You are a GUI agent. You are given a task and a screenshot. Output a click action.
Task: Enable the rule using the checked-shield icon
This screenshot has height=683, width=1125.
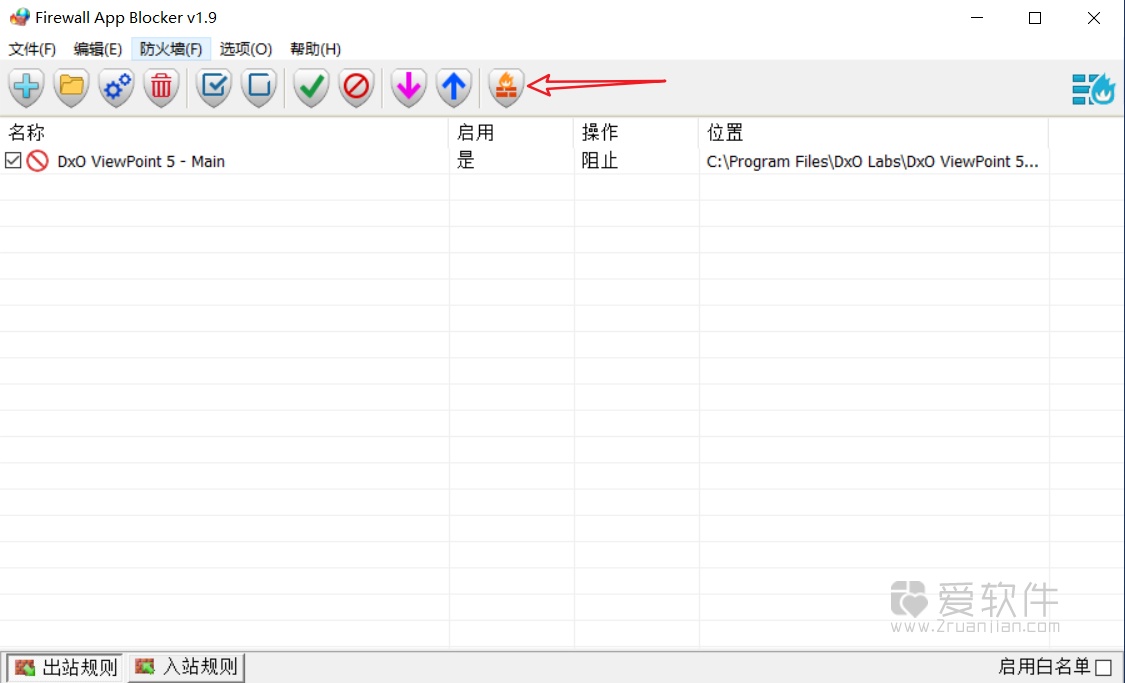[213, 88]
